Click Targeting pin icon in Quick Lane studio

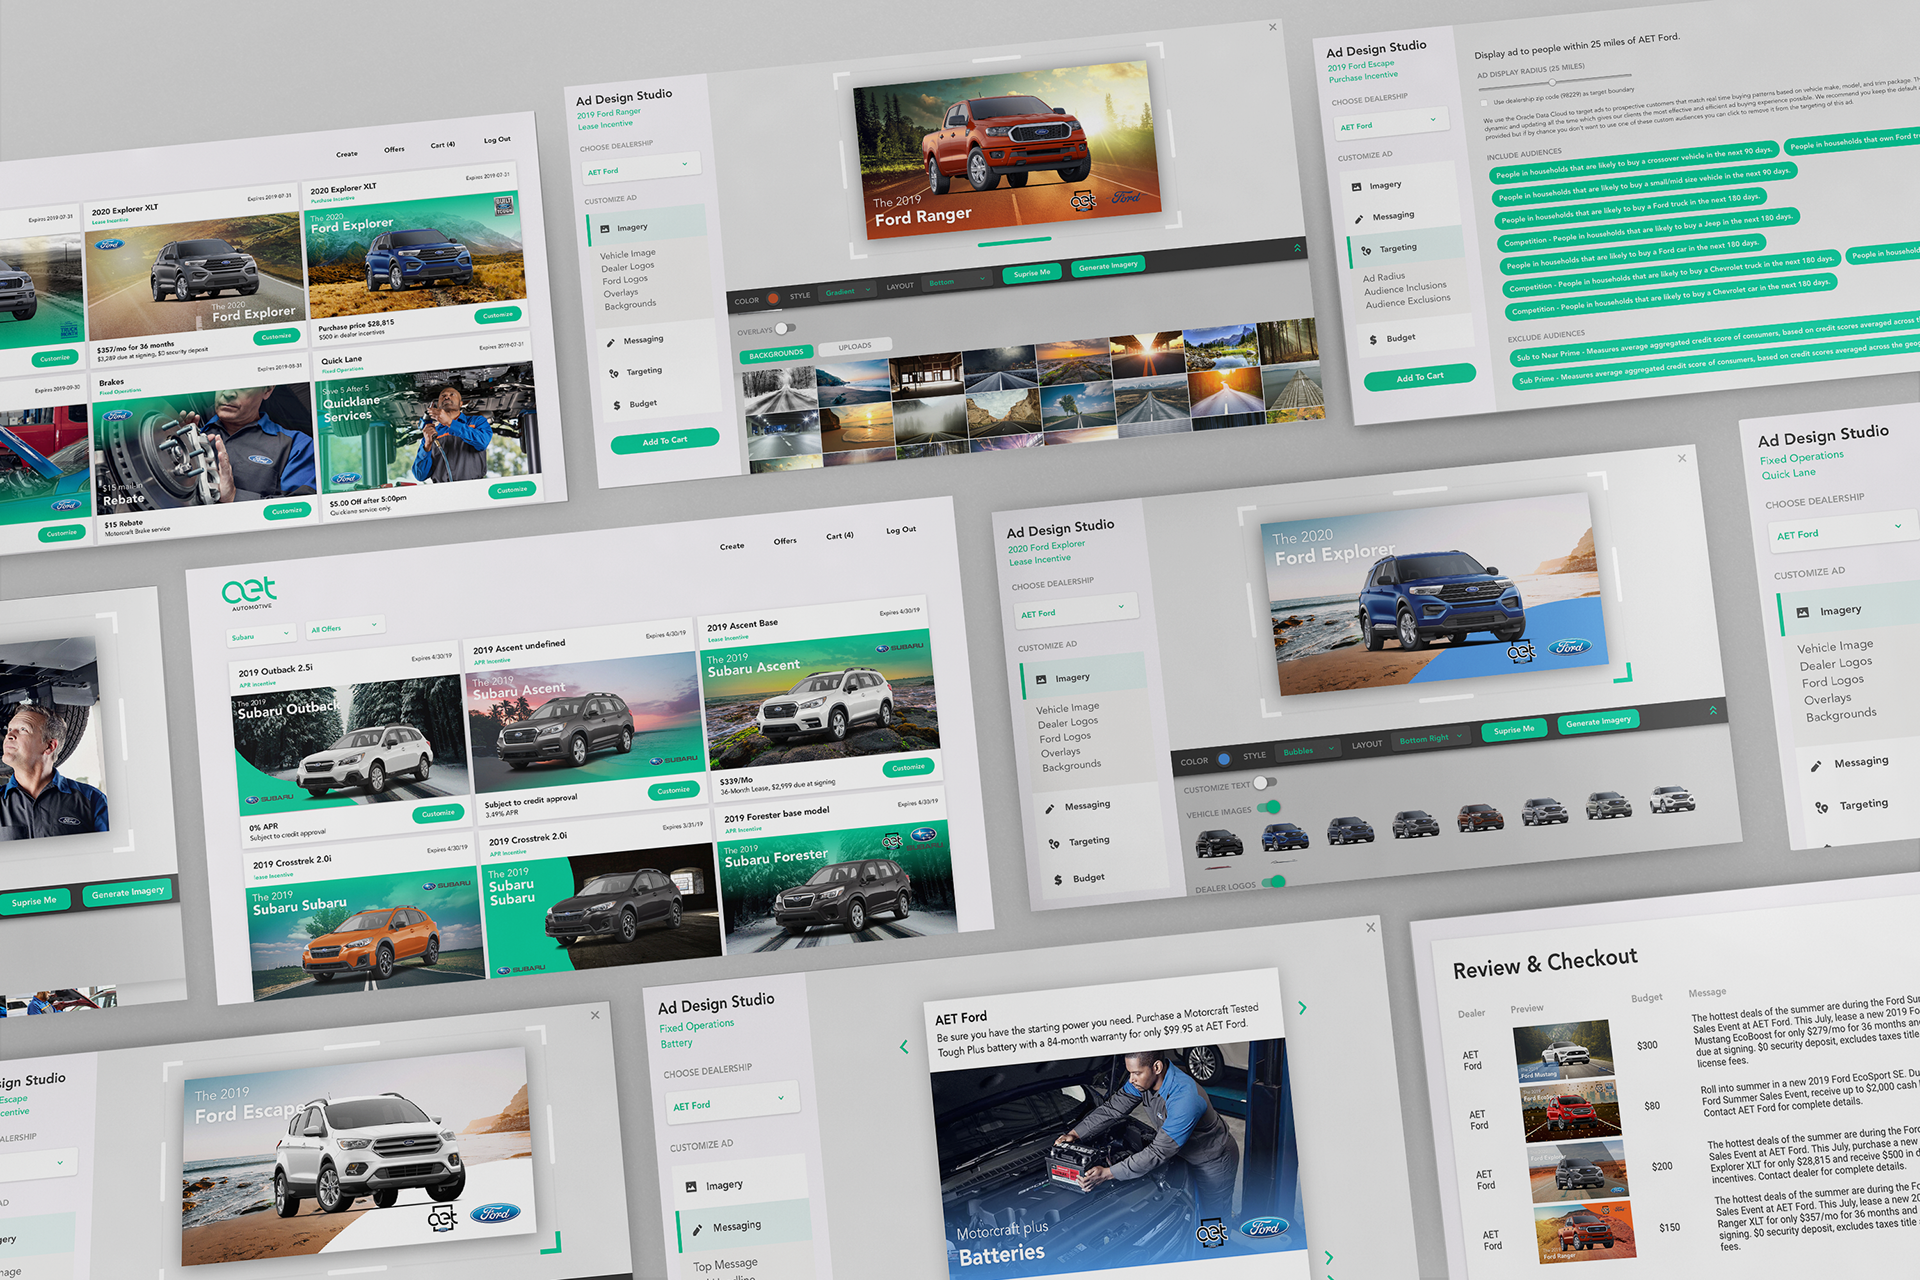coord(1821,807)
